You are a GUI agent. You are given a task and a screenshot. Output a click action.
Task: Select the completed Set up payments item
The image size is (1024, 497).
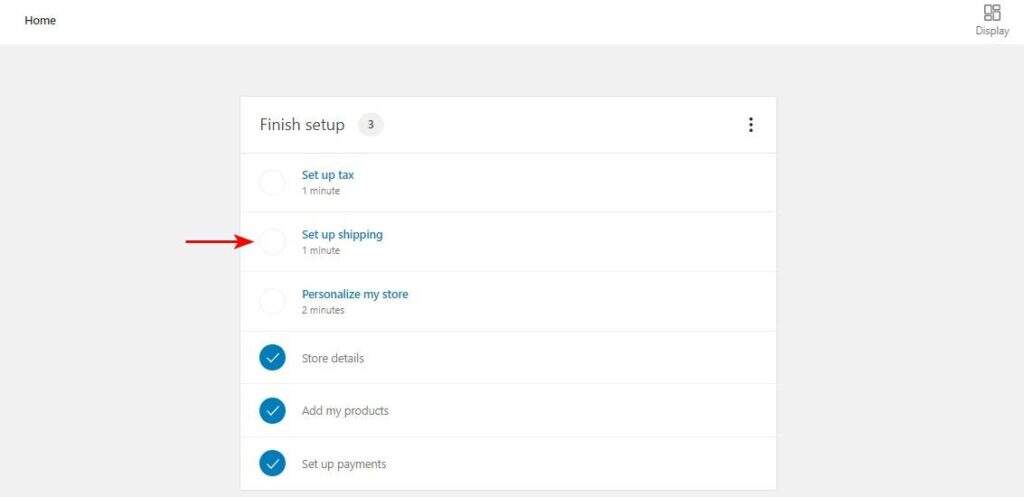pyautogui.click(x=344, y=464)
